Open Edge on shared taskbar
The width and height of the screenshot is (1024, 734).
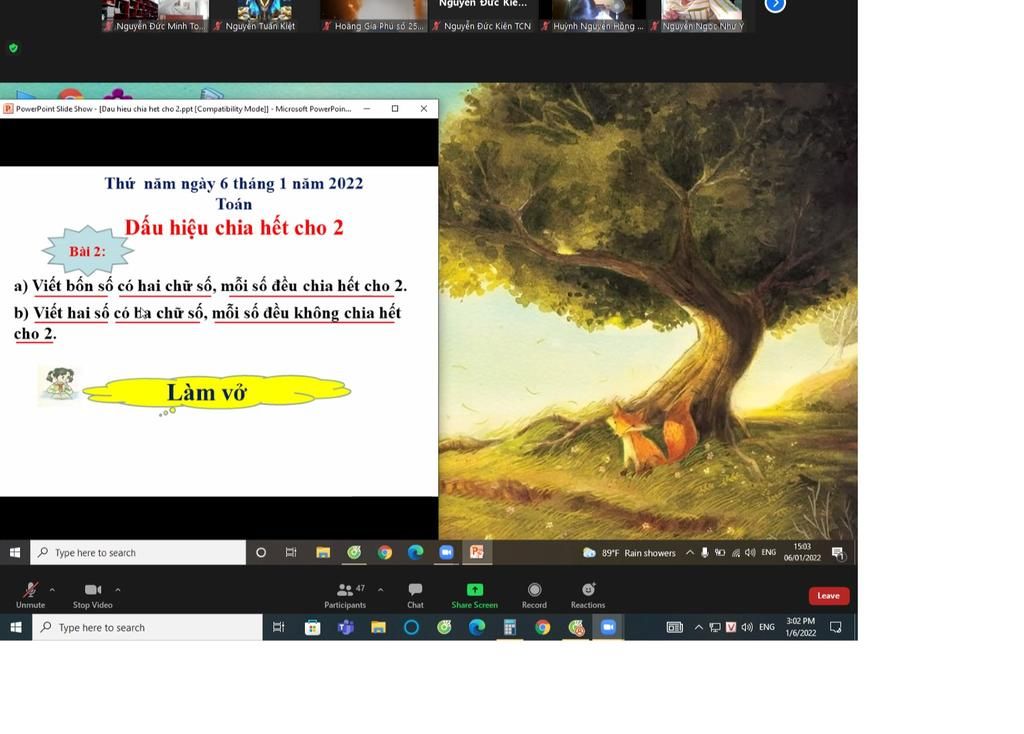point(415,552)
